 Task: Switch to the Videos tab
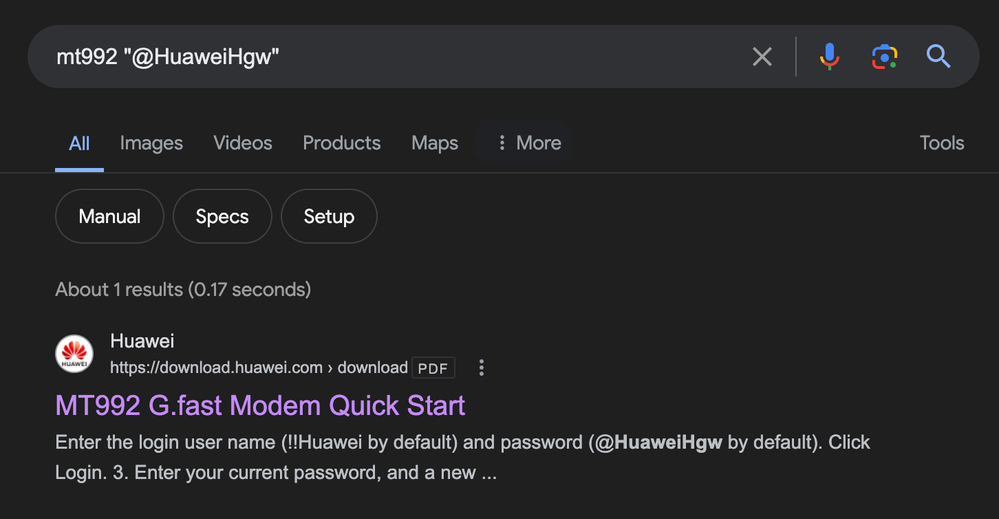242,143
